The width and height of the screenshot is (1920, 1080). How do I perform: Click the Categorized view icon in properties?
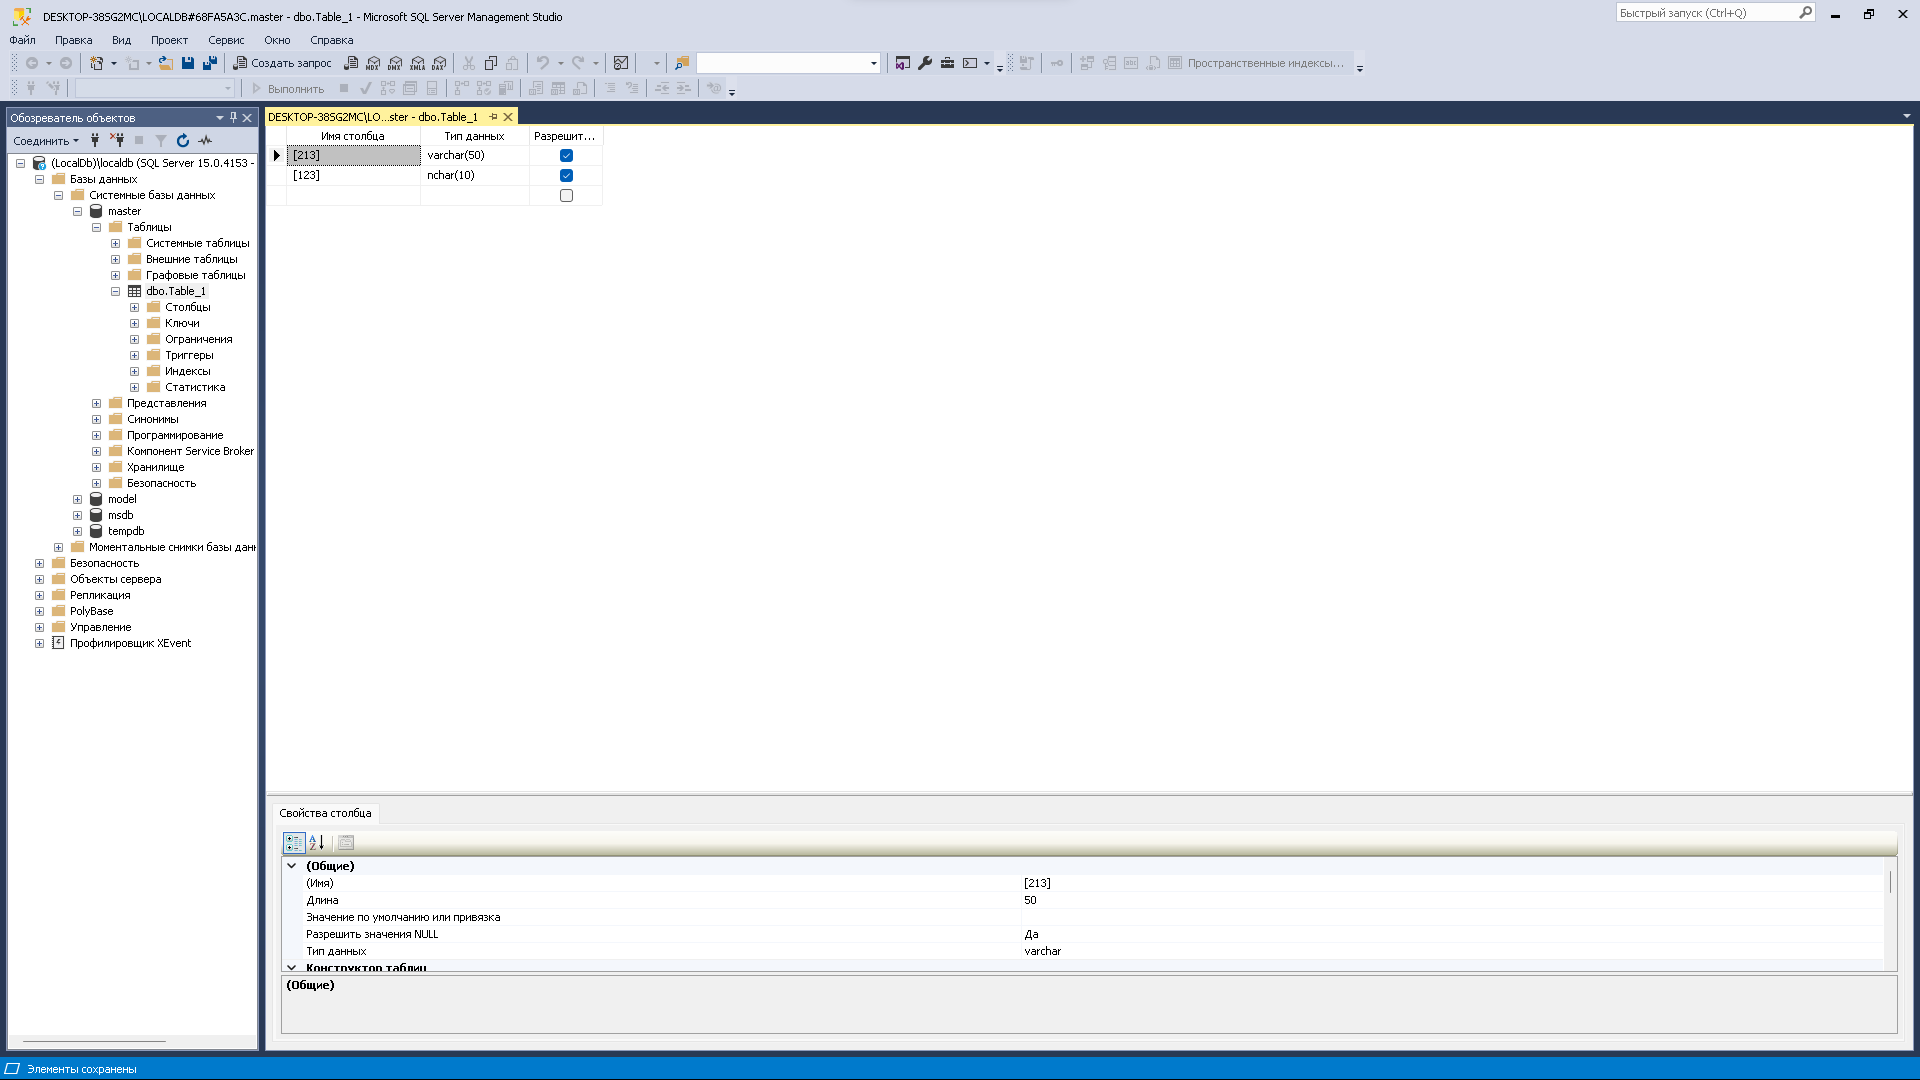[x=293, y=843]
